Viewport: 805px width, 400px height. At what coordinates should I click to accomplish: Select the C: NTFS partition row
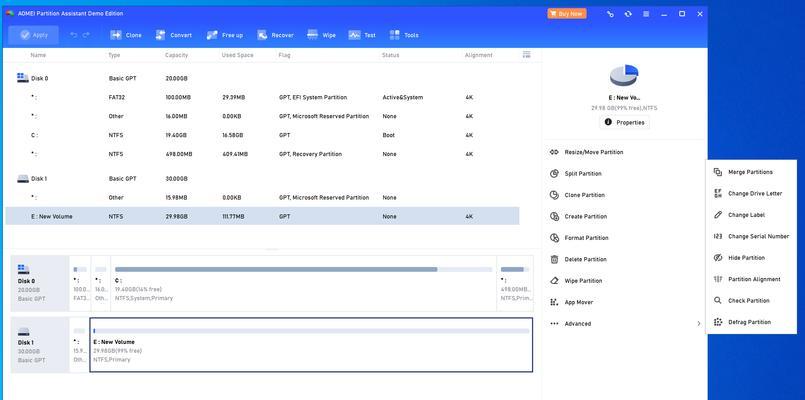pos(262,136)
